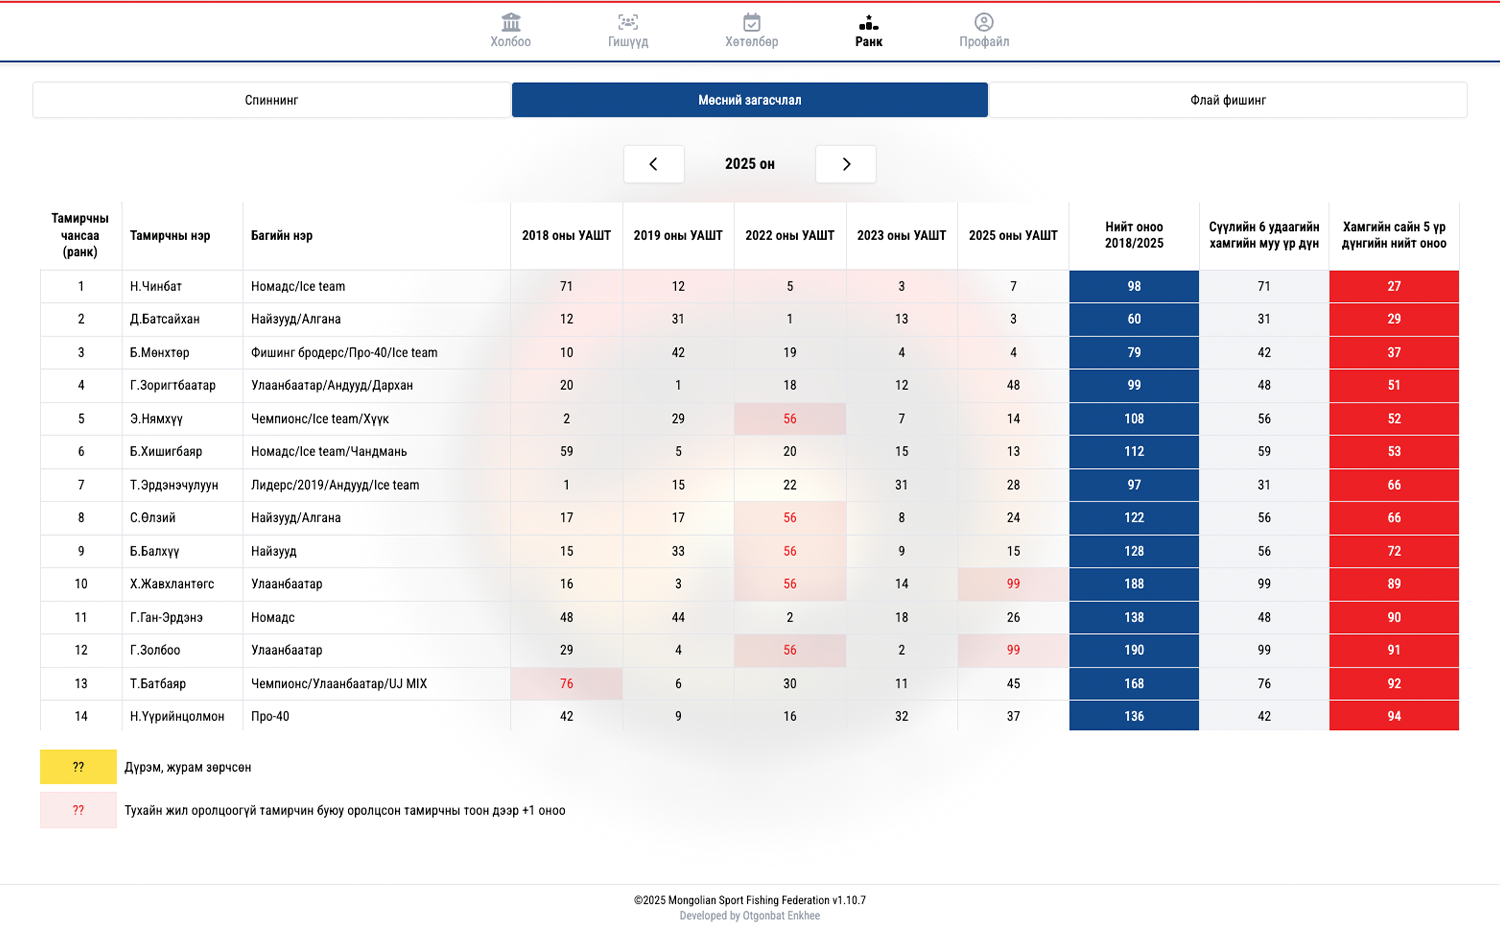The width and height of the screenshot is (1500, 930).
Task: Select athlete Н.Чинбат in the table
Action: point(156,287)
